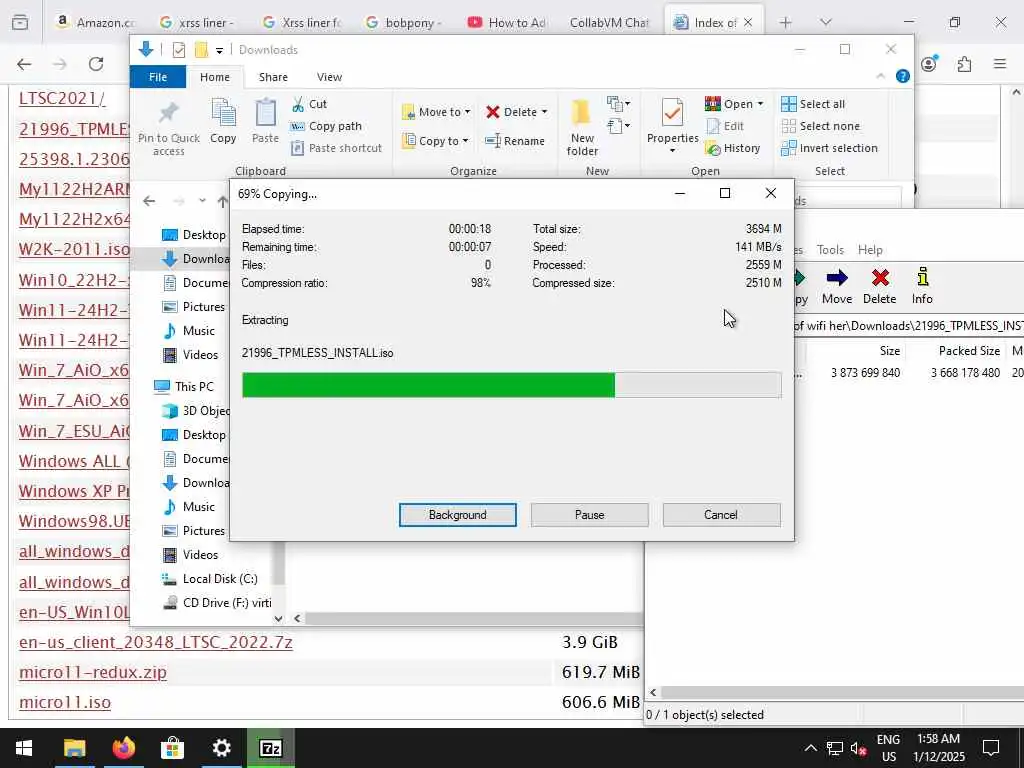Click Paste shortcut in ribbon
The image size is (1024, 768).
tap(336, 148)
